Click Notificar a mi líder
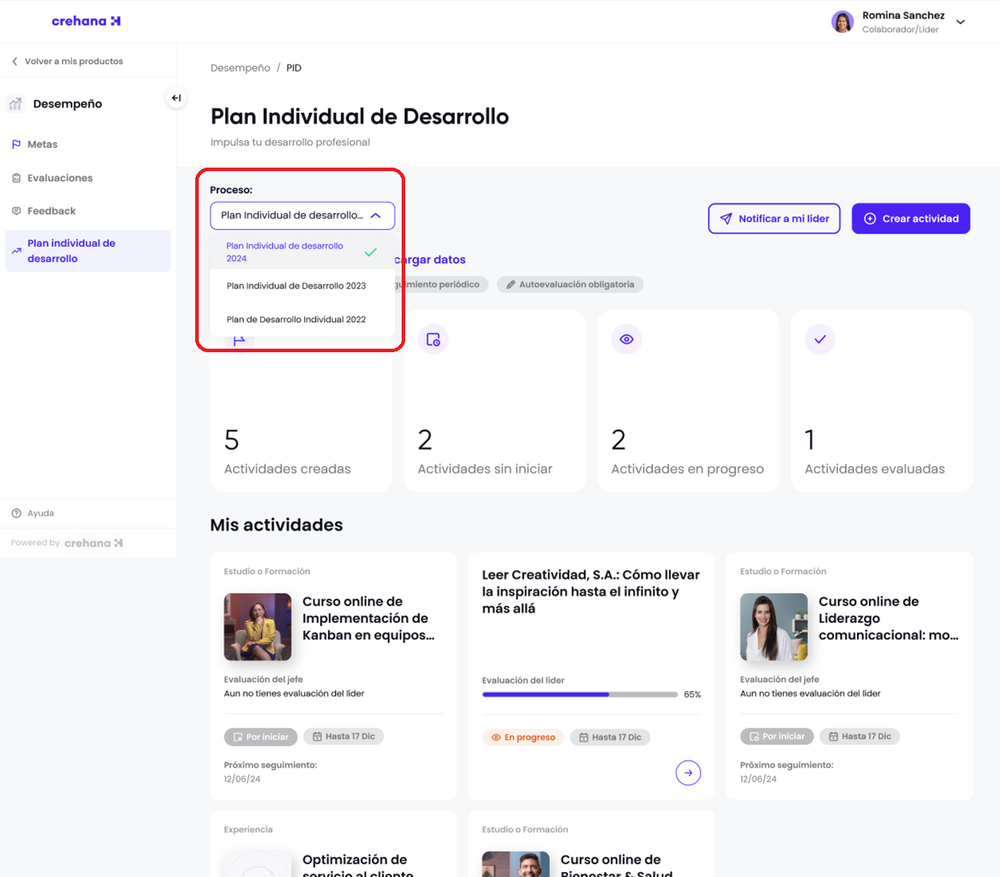The width and height of the screenshot is (1000, 877). click(x=774, y=218)
